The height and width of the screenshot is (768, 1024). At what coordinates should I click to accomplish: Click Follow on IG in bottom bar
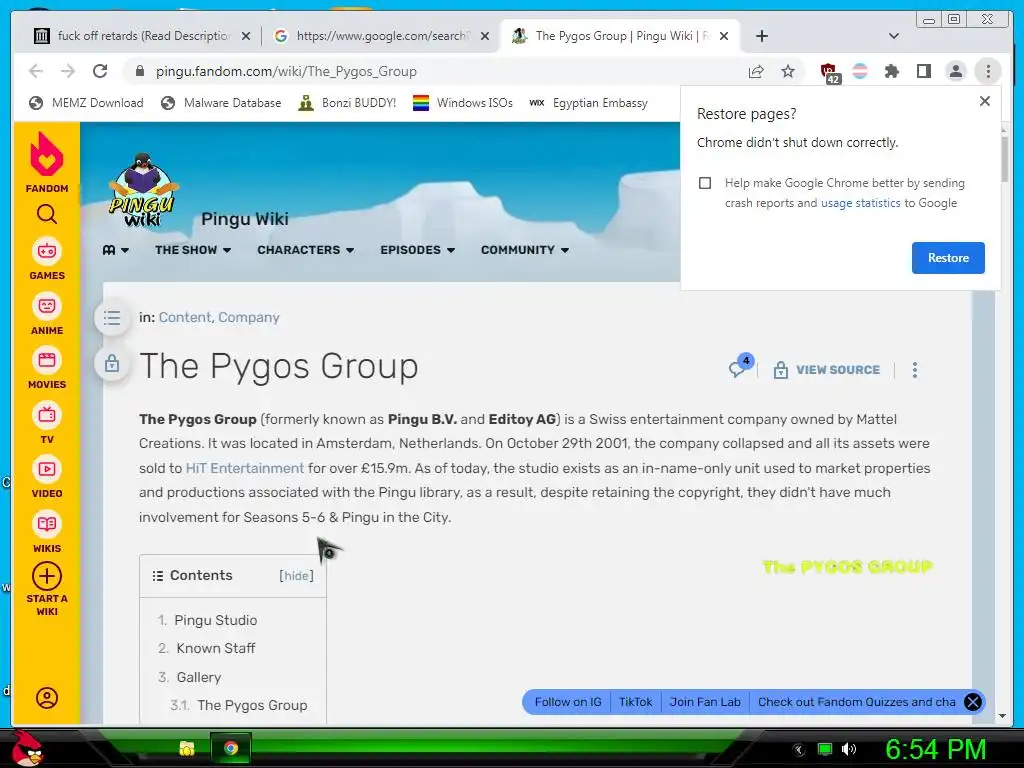(x=568, y=702)
